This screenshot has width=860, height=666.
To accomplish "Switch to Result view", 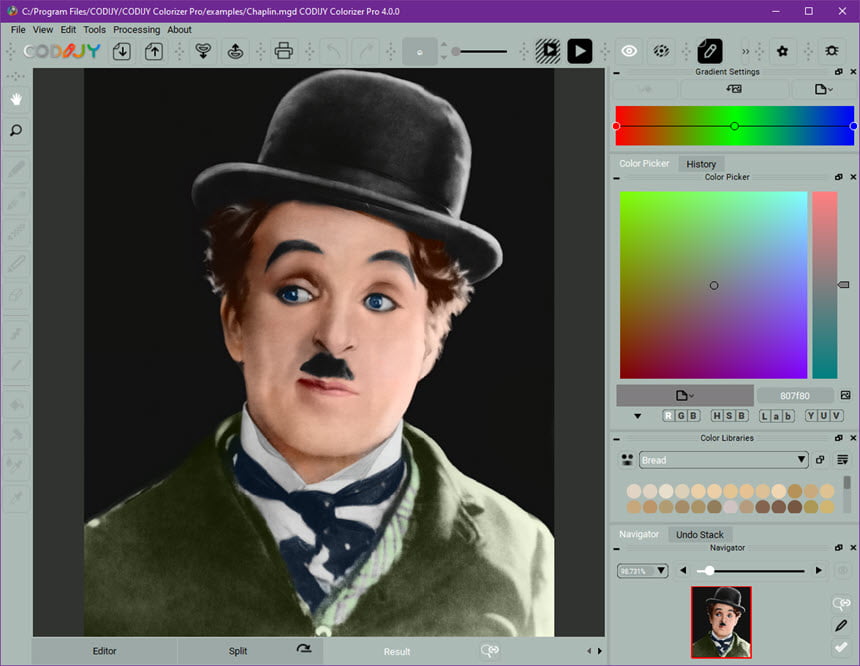I will (397, 652).
